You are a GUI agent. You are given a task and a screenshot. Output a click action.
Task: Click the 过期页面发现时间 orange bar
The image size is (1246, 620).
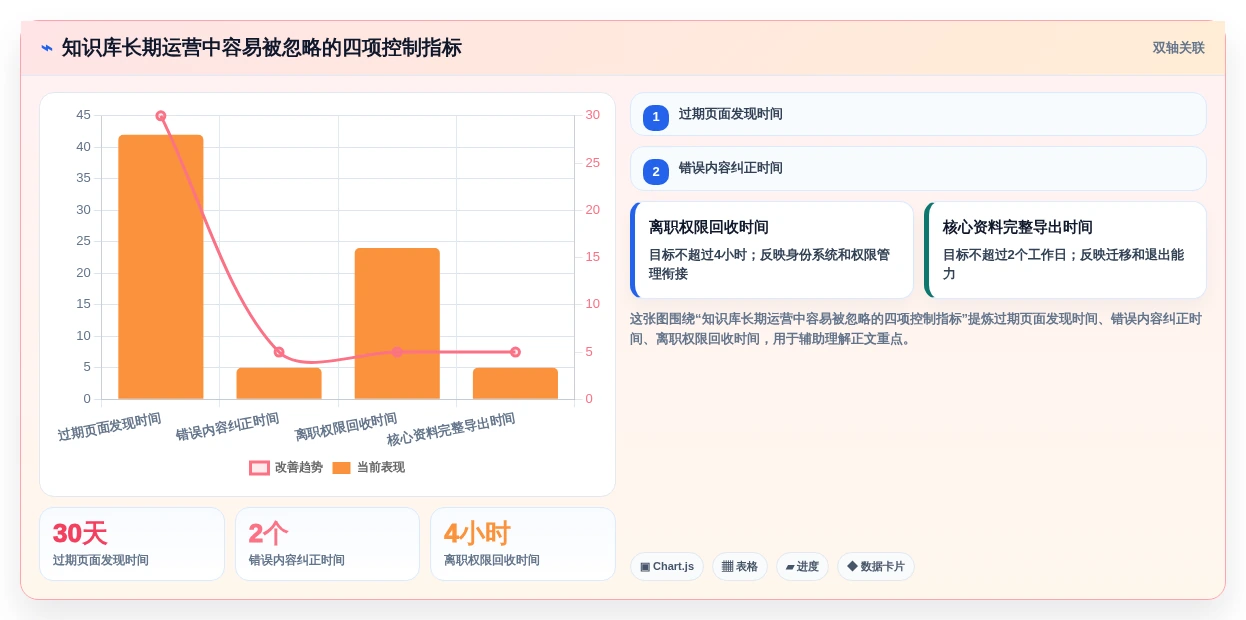click(160, 267)
